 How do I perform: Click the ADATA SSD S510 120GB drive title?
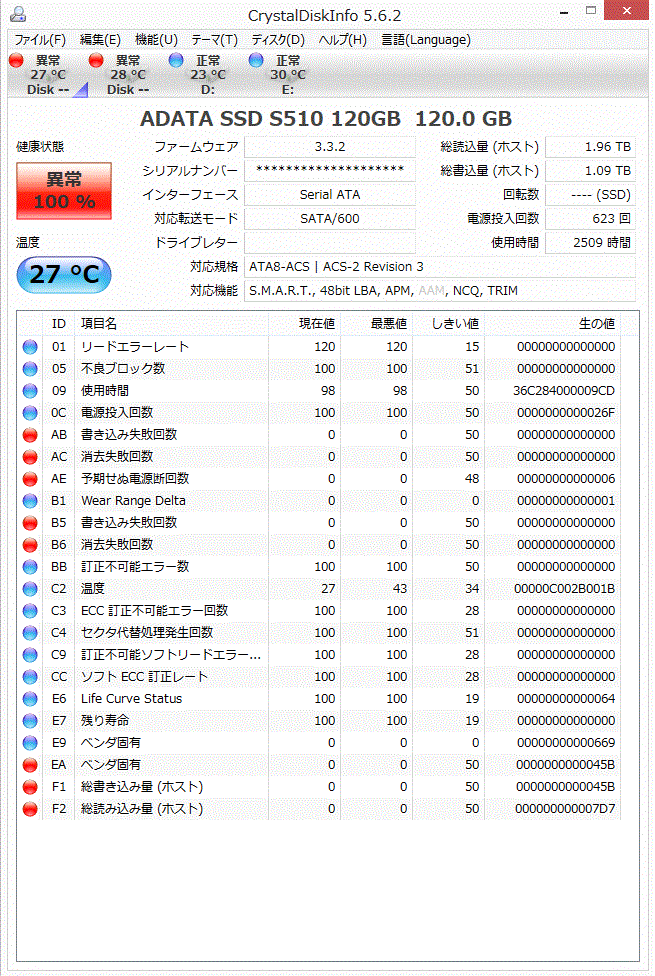click(x=326, y=119)
